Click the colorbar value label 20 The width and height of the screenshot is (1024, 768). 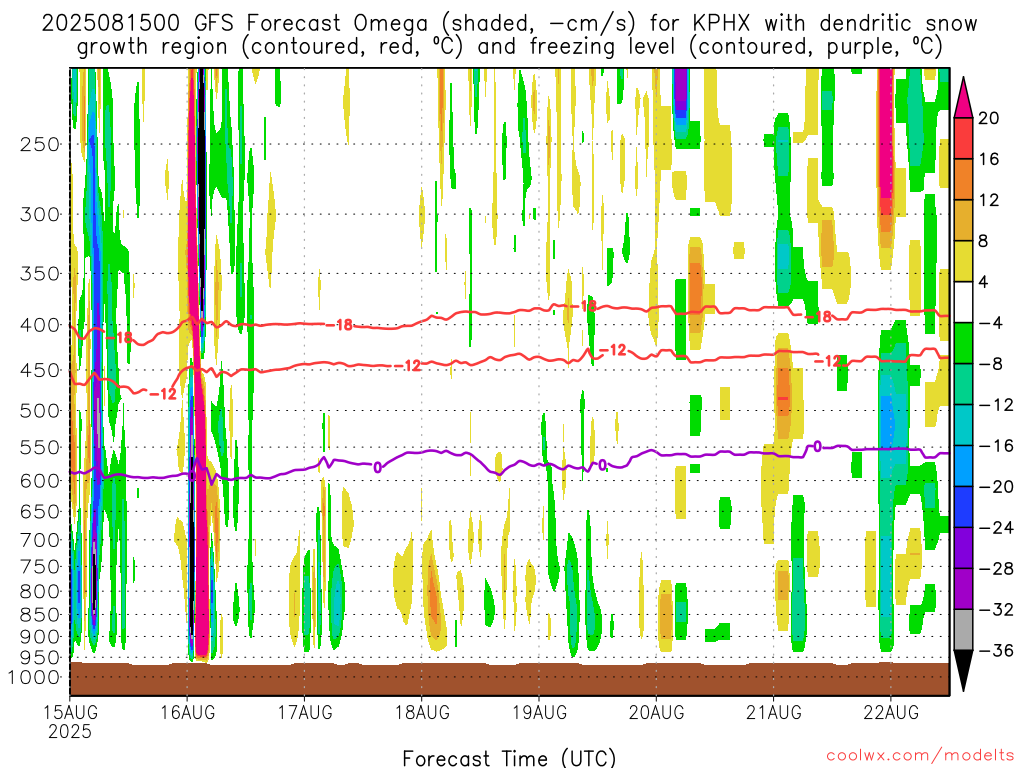tap(989, 118)
